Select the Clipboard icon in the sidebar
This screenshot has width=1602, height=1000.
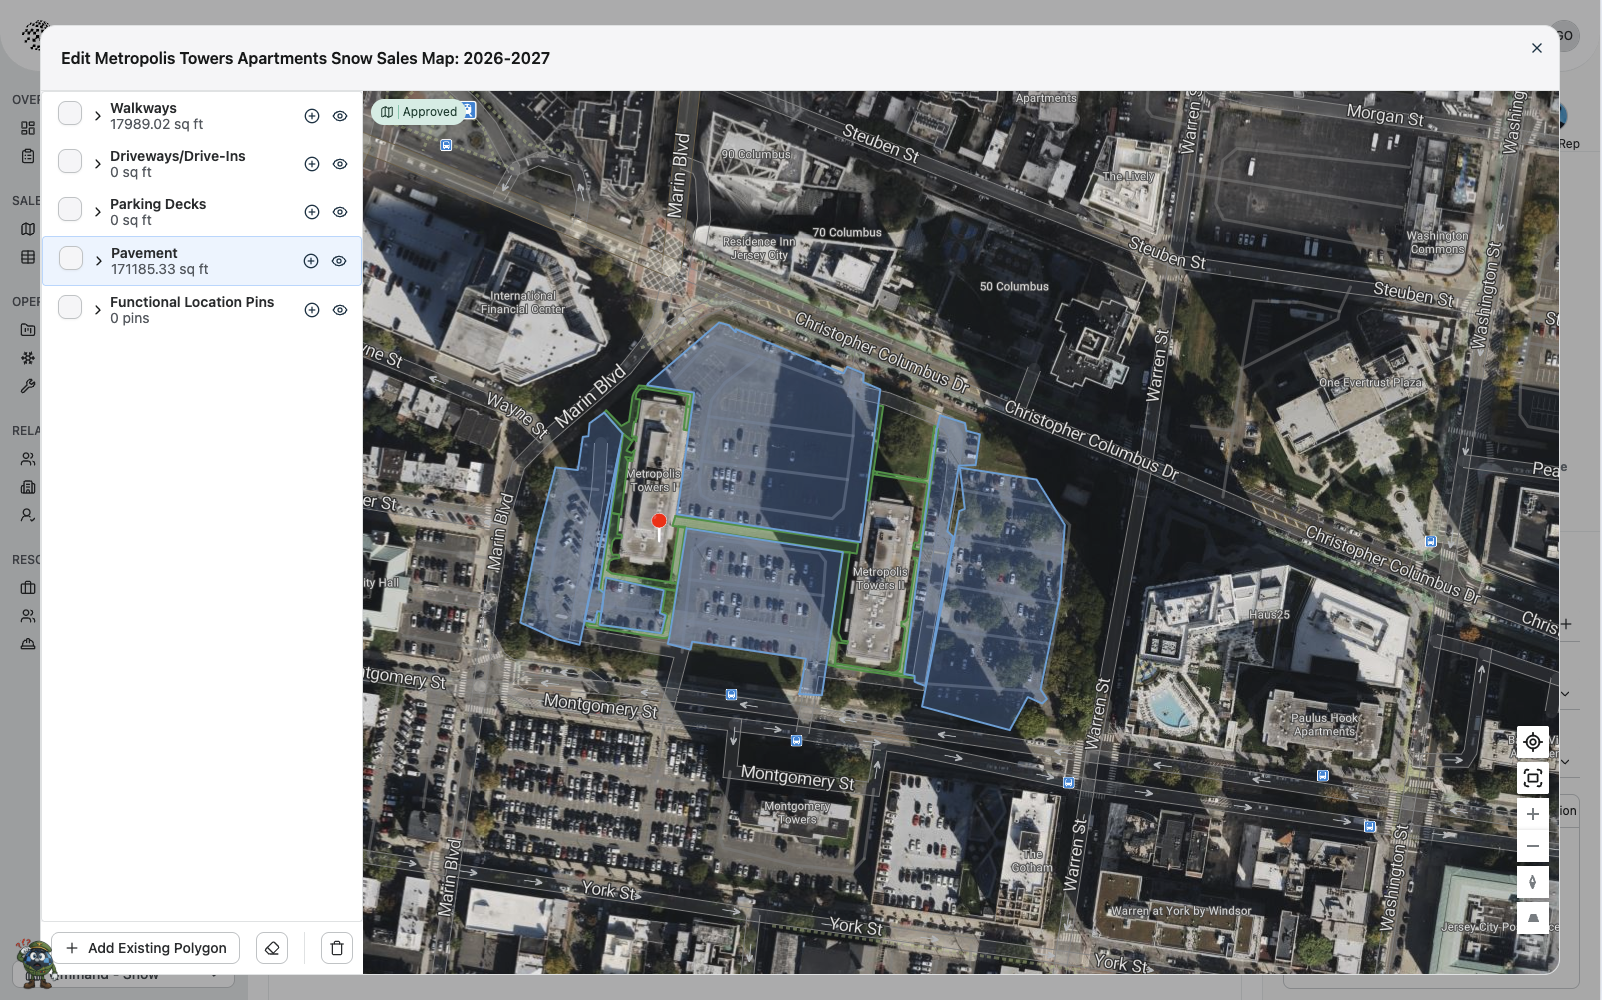point(28,155)
